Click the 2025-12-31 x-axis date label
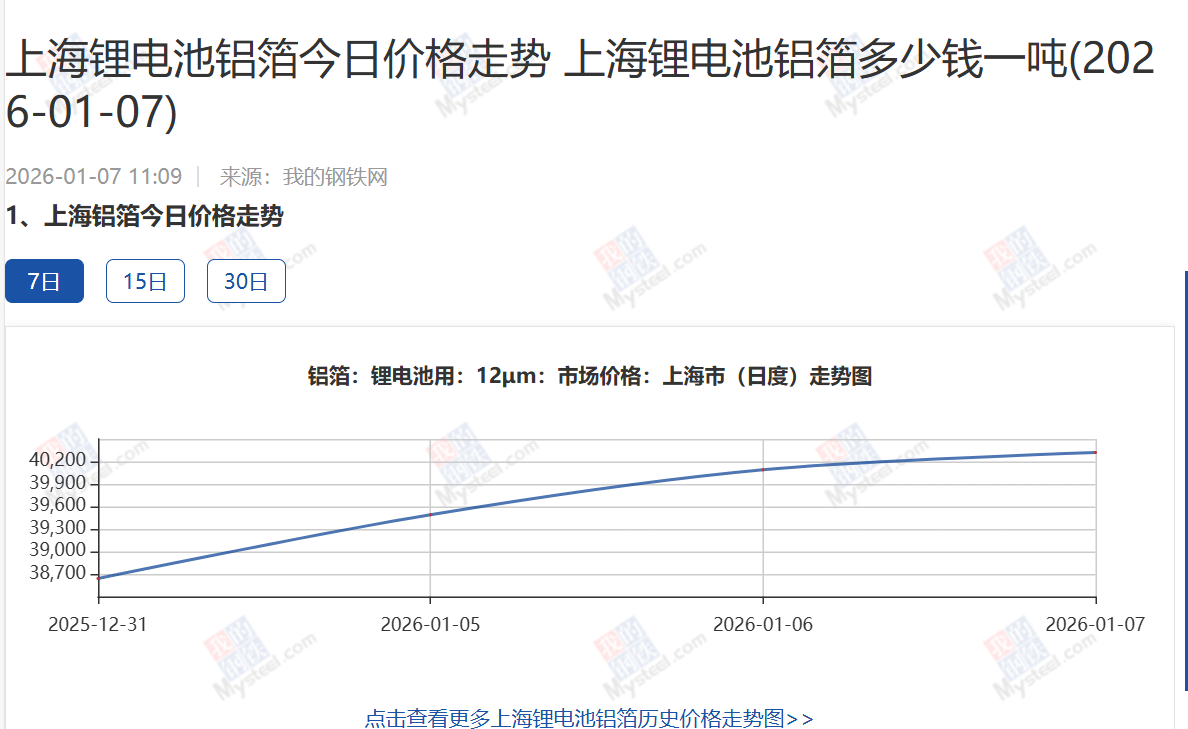The height and width of the screenshot is (729, 1188). tap(98, 624)
